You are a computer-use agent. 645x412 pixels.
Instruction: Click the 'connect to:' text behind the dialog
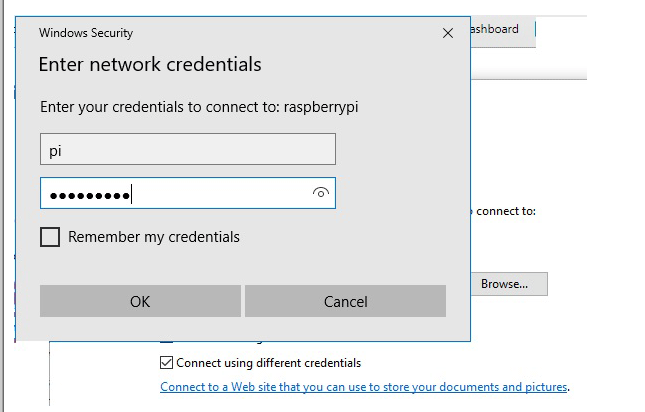pyautogui.click(x=506, y=212)
